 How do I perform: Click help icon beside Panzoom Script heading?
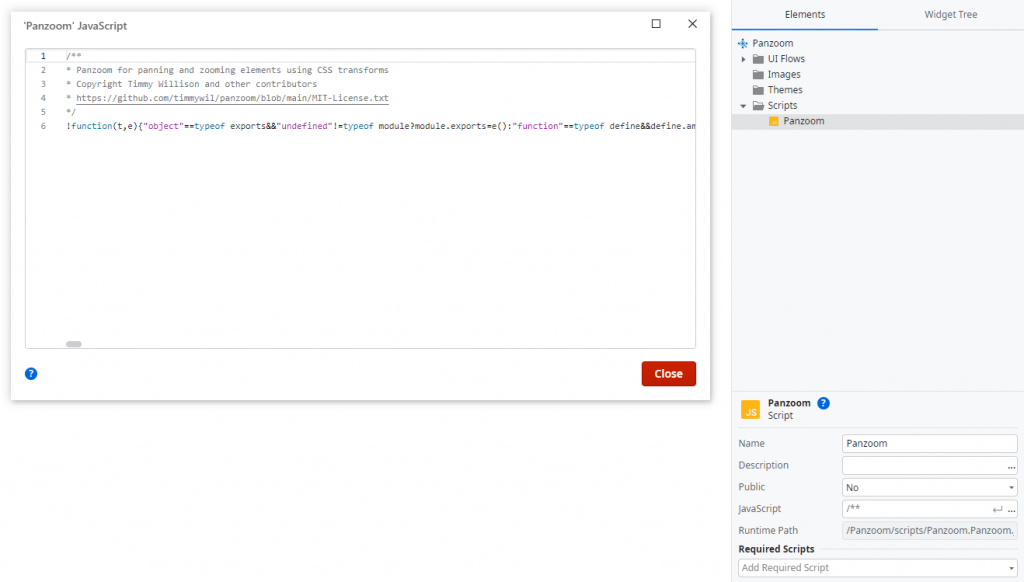(x=823, y=403)
